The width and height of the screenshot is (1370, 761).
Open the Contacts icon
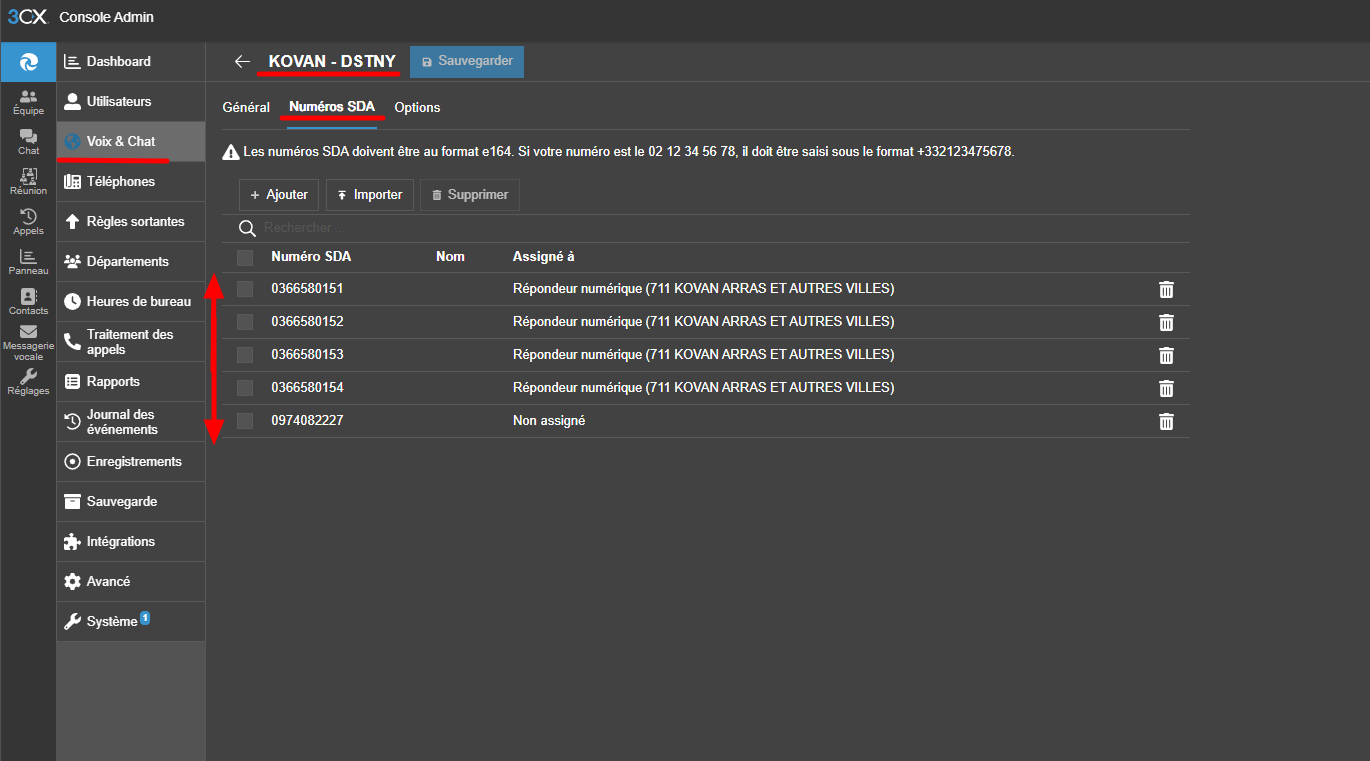pos(28,302)
